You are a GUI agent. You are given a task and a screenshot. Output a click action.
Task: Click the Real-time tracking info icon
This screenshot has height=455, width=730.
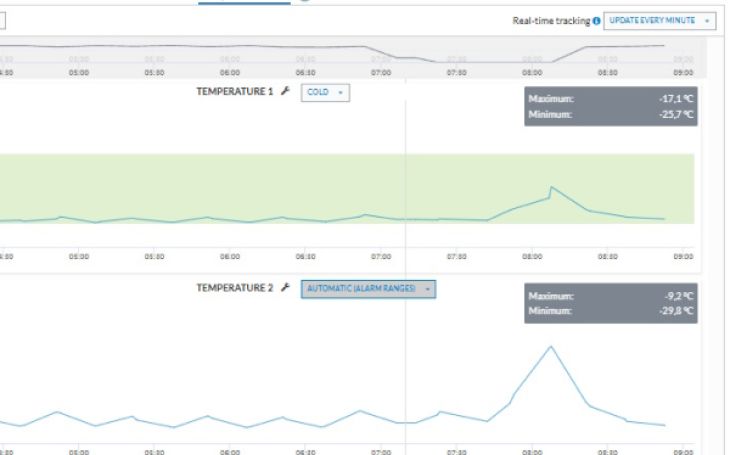[x=596, y=21]
